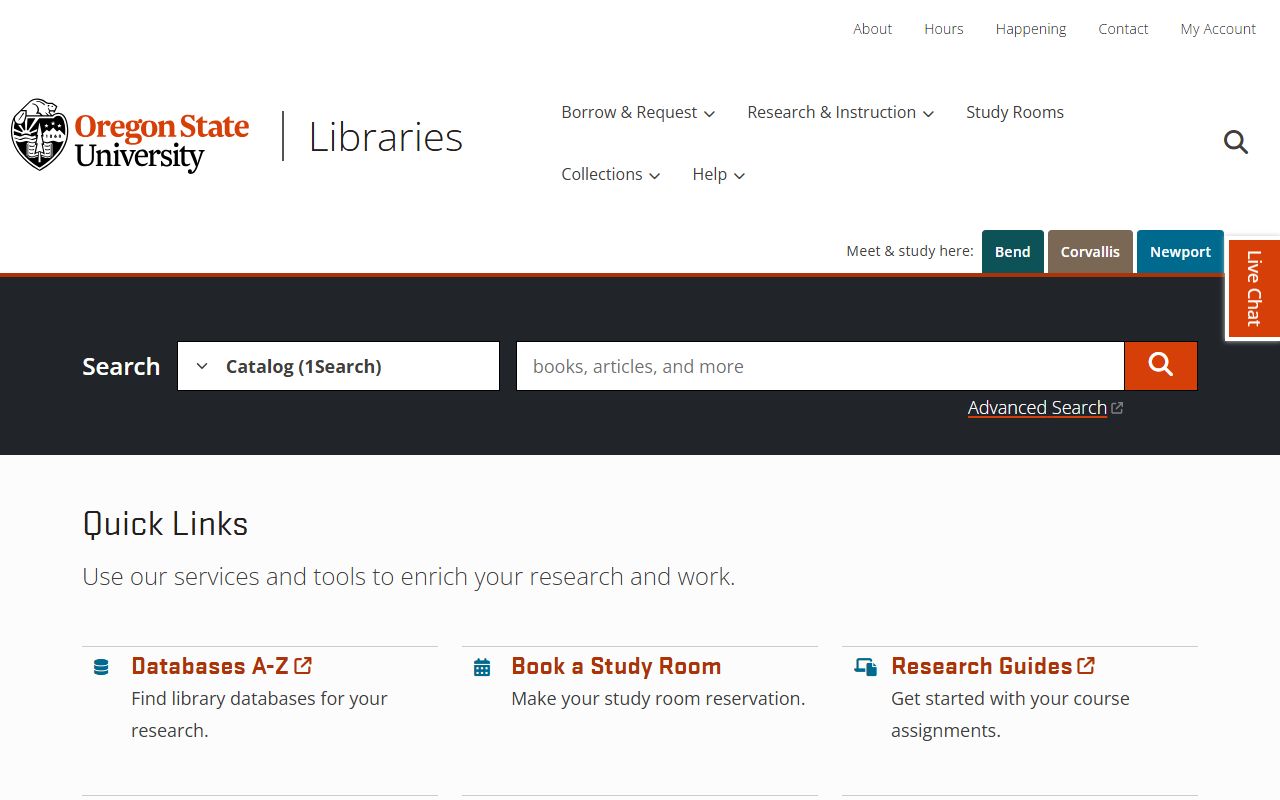Click external link icon after Research Guides
This screenshot has width=1280, height=800.
(1086, 665)
